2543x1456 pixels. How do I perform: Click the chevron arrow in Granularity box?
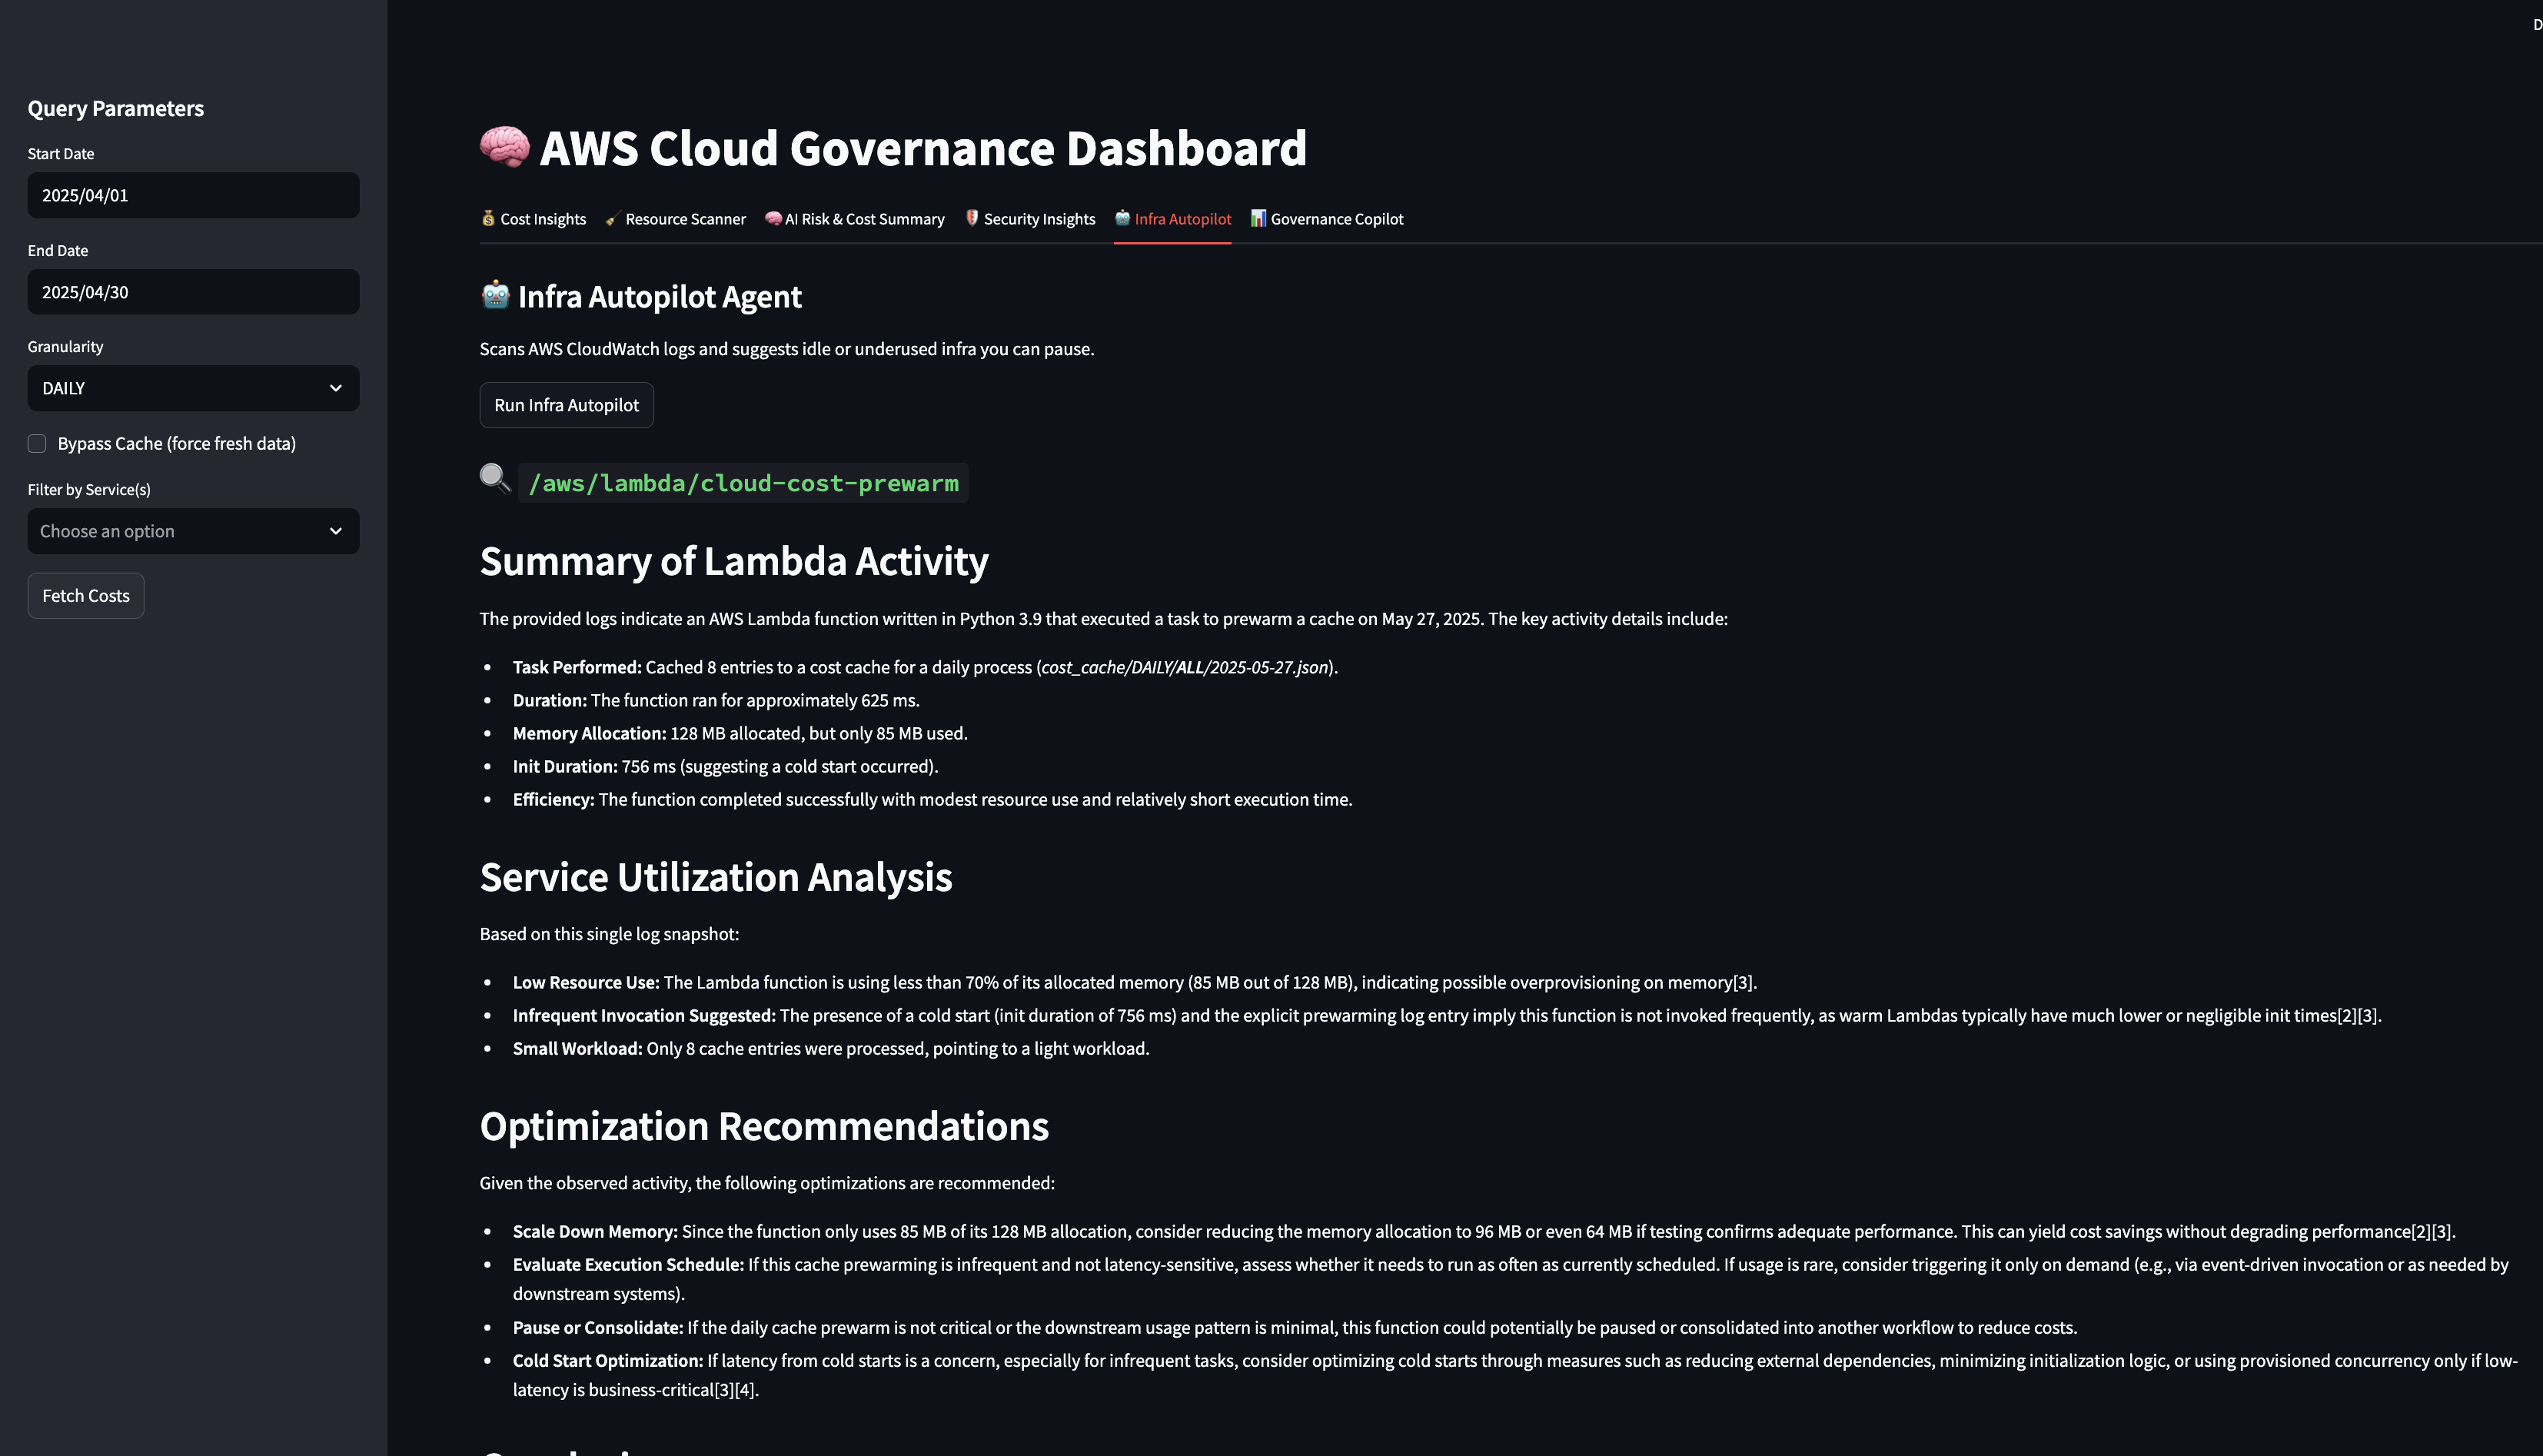coord(336,388)
